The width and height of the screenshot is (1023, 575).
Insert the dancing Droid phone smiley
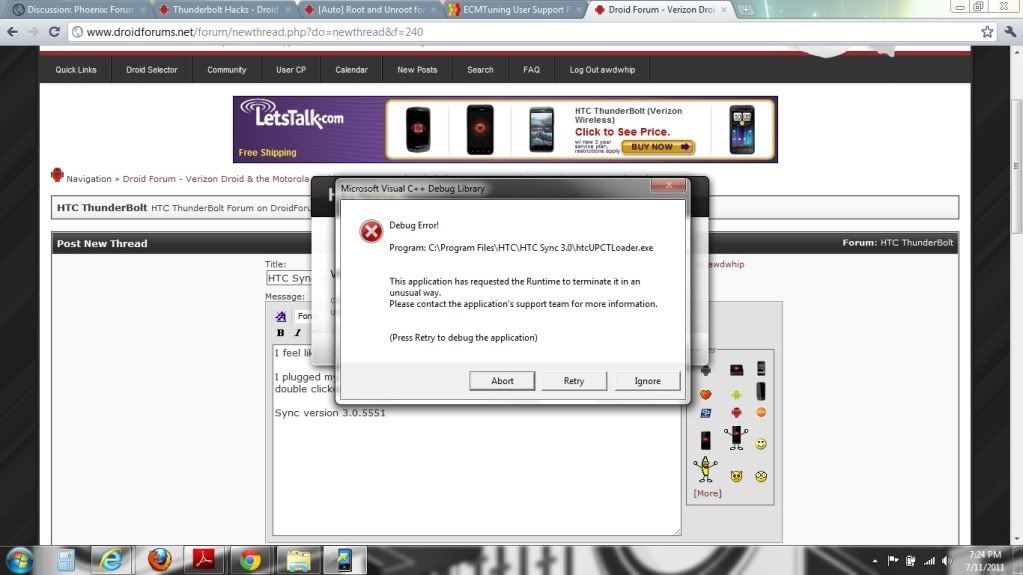click(x=736, y=438)
